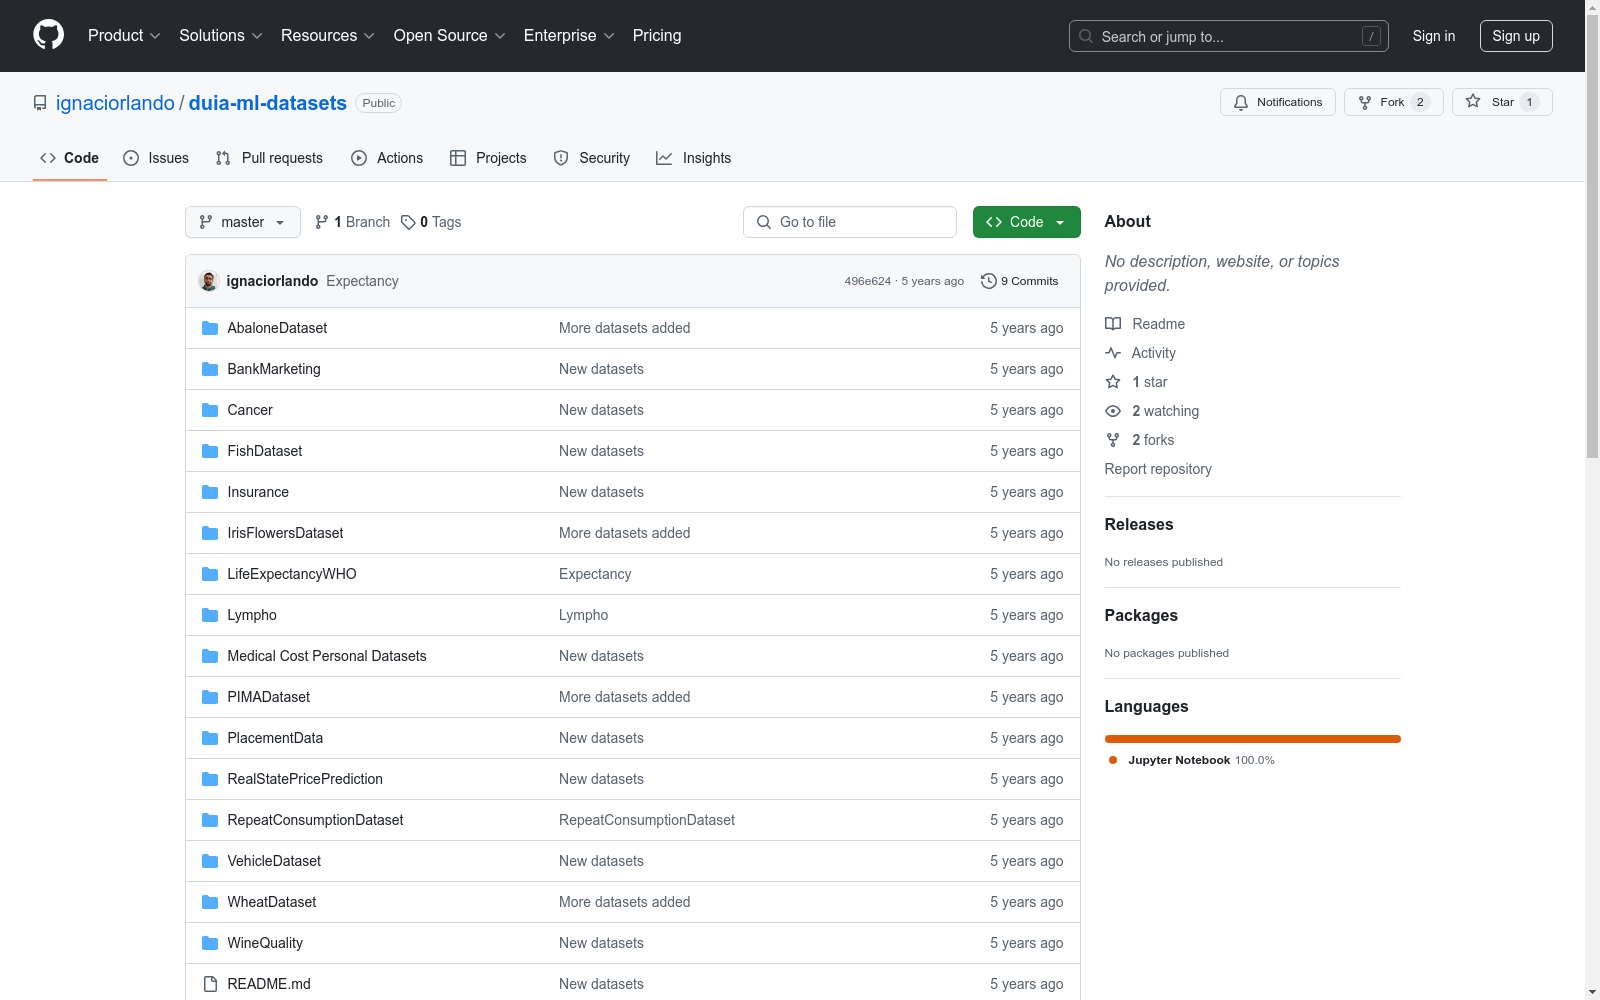Open the master branch selector

pyautogui.click(x=243, y=222)
